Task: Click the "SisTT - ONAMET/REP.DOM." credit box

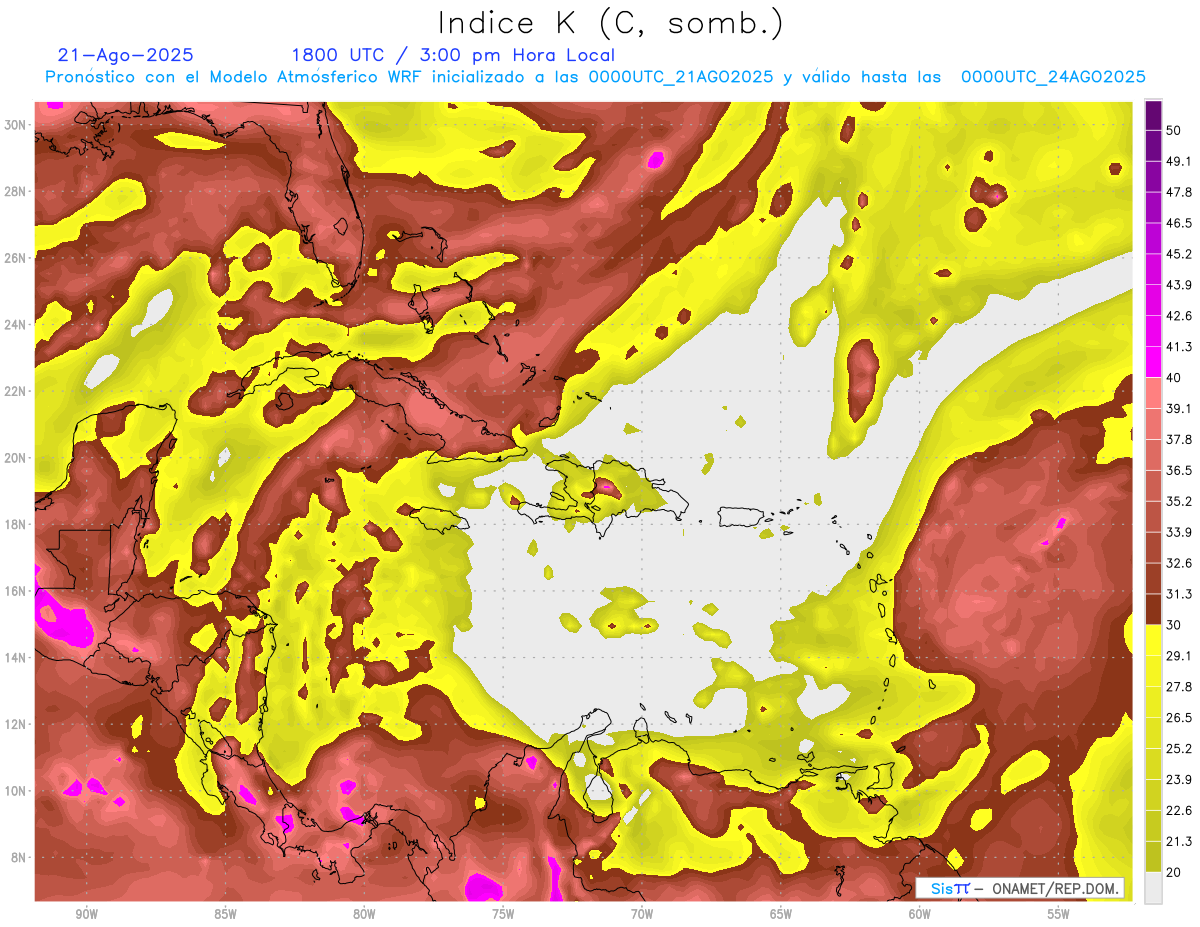Action: 1022,888
